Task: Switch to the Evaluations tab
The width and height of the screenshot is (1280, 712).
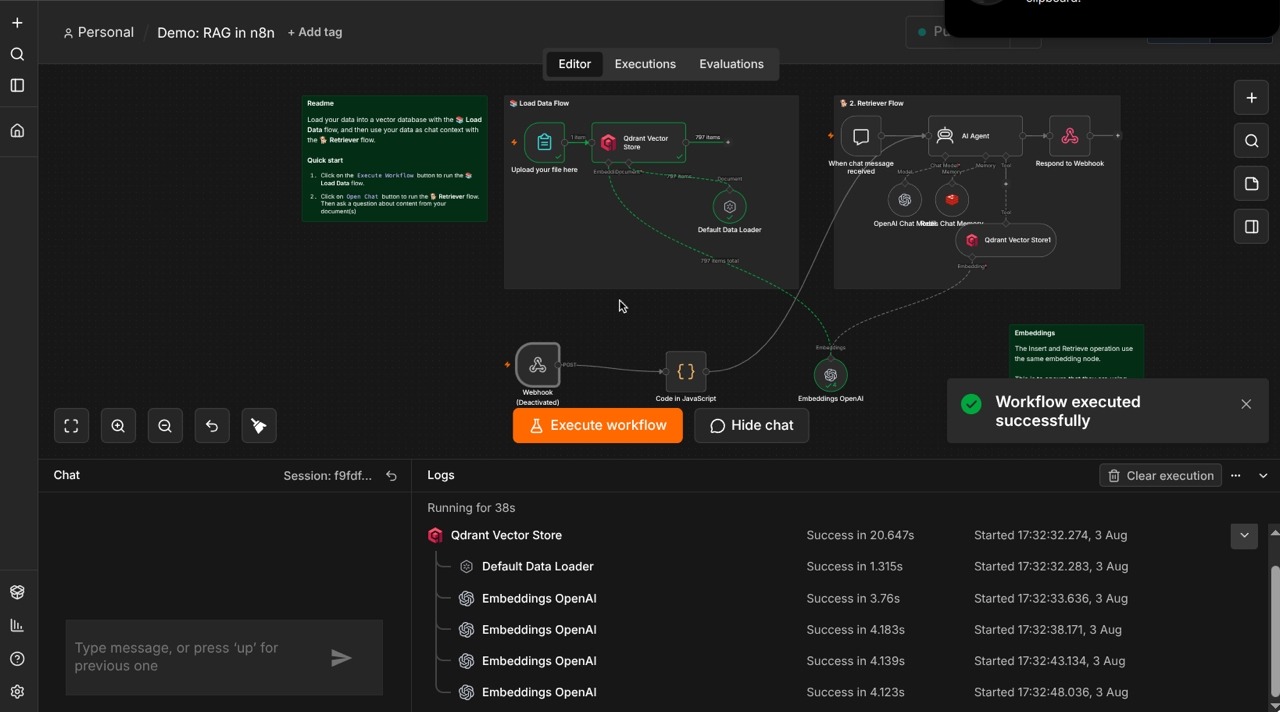Action: point(731,64)
